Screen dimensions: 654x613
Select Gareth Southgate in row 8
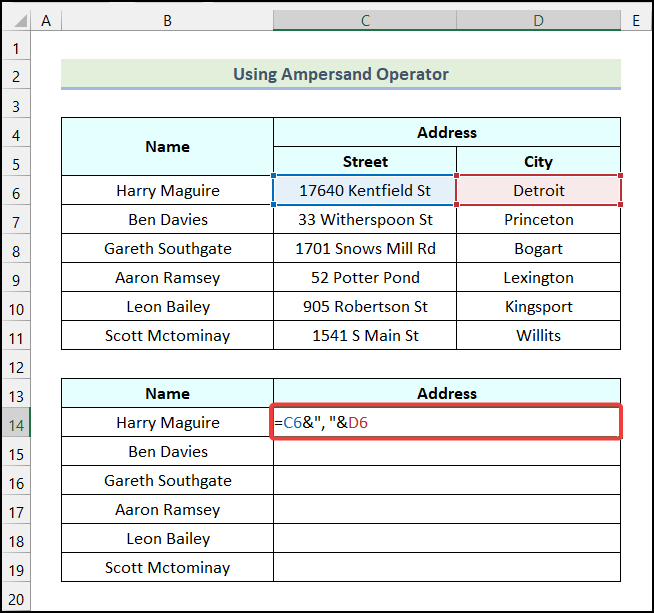(x=167, y=249)
